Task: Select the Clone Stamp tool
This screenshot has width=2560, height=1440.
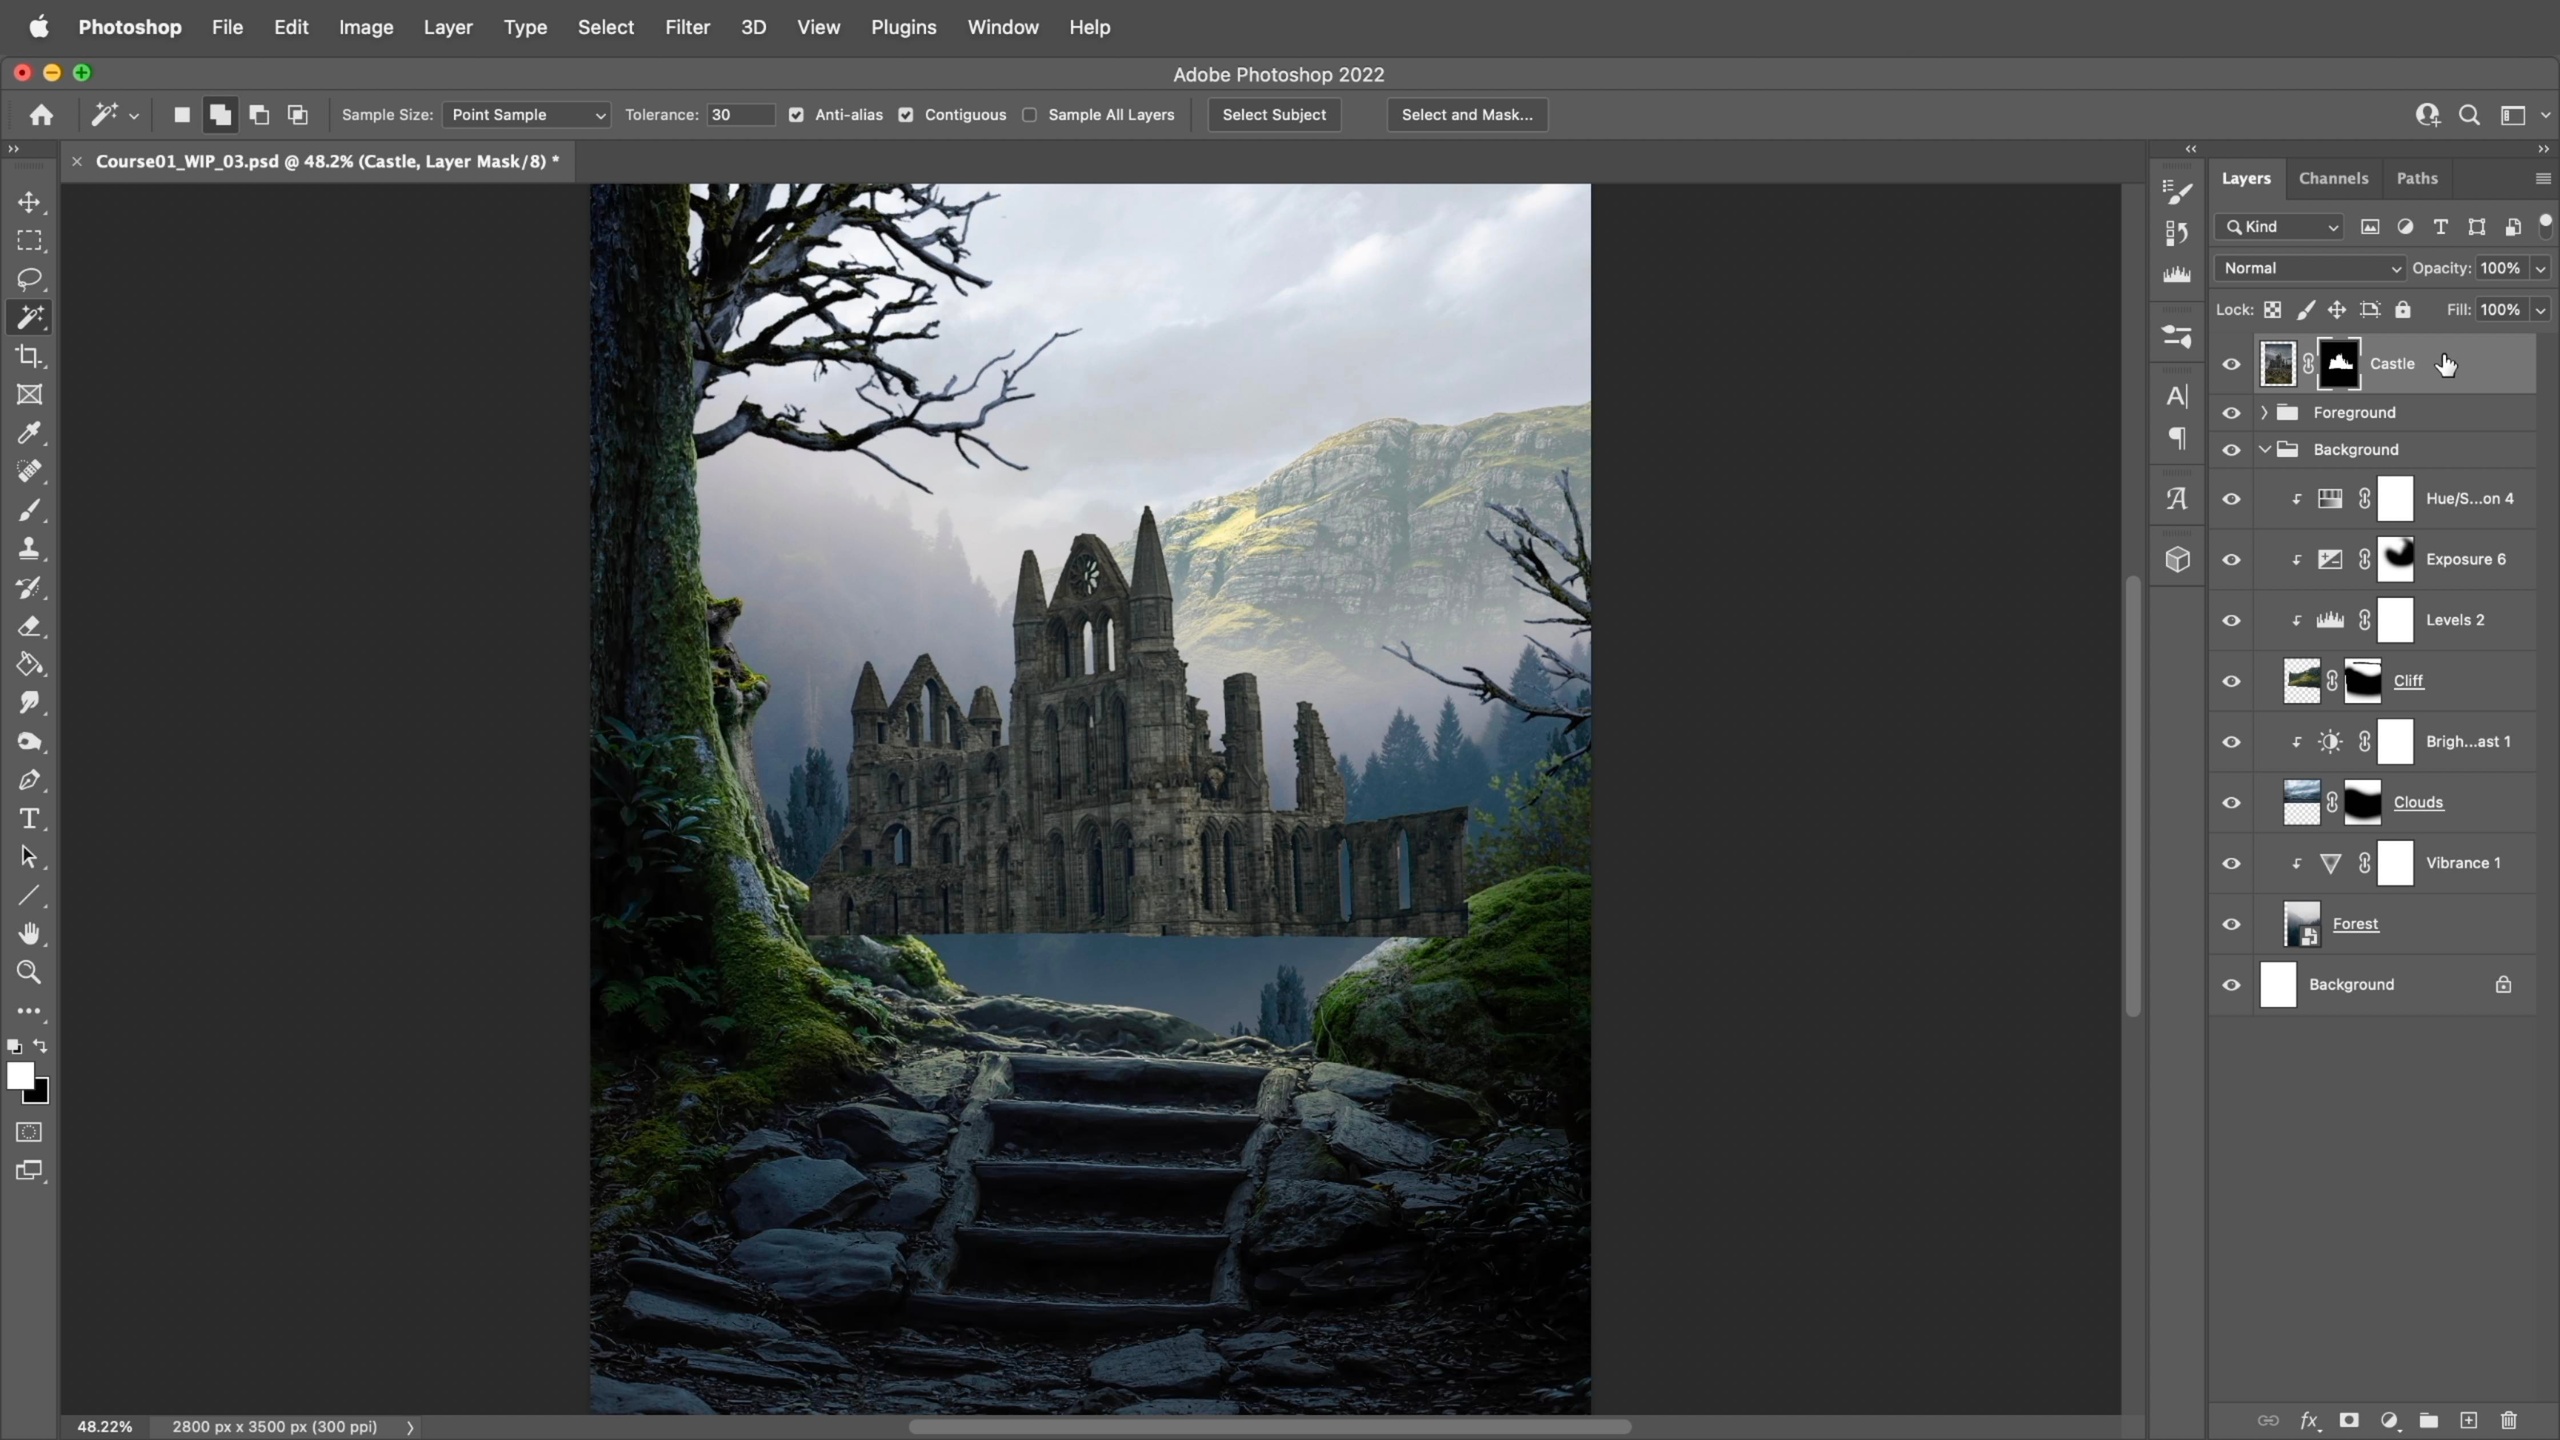Action: 29,549
